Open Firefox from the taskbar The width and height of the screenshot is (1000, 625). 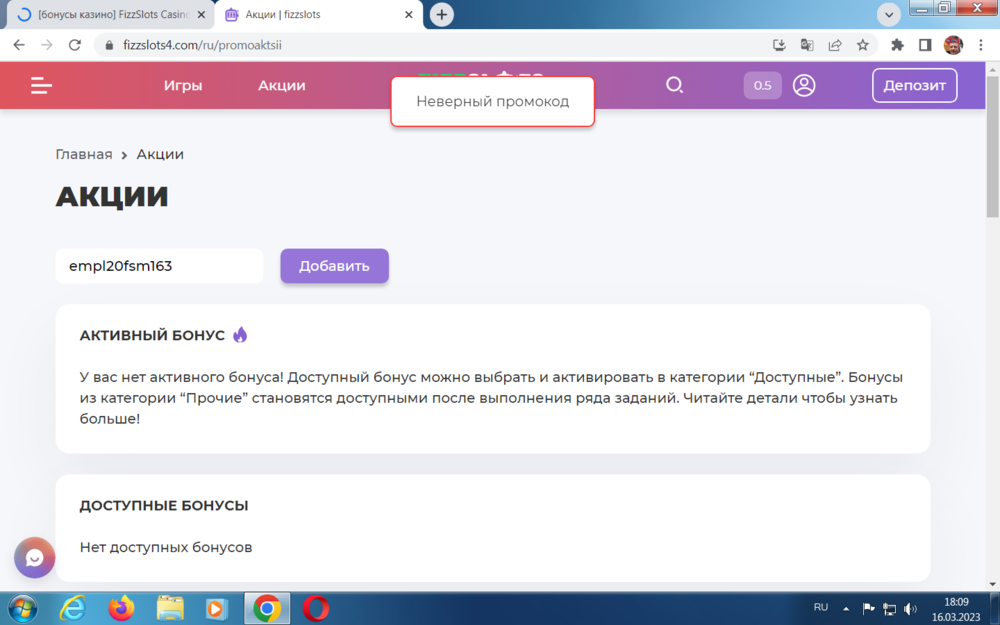(x=121, y=608)
